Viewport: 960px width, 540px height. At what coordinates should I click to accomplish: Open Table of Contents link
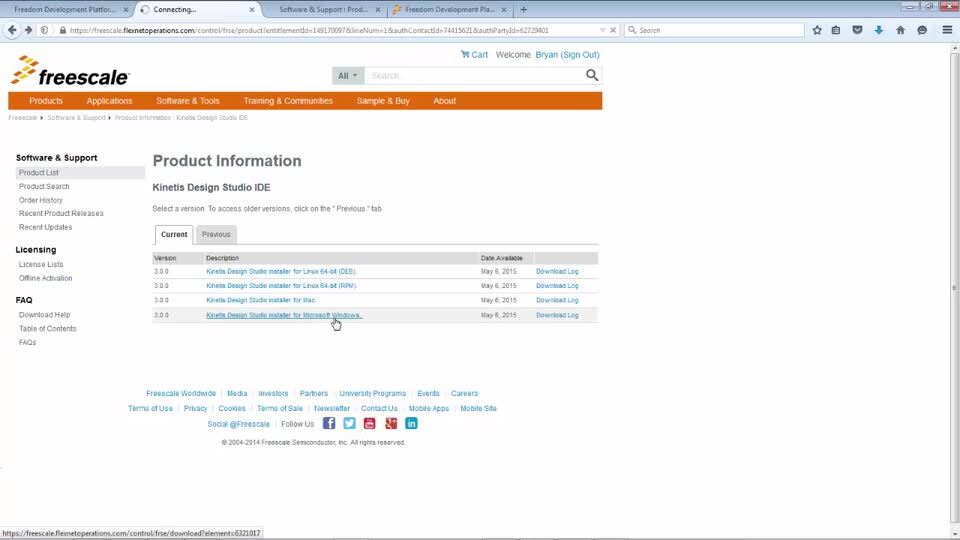(48, 329)
